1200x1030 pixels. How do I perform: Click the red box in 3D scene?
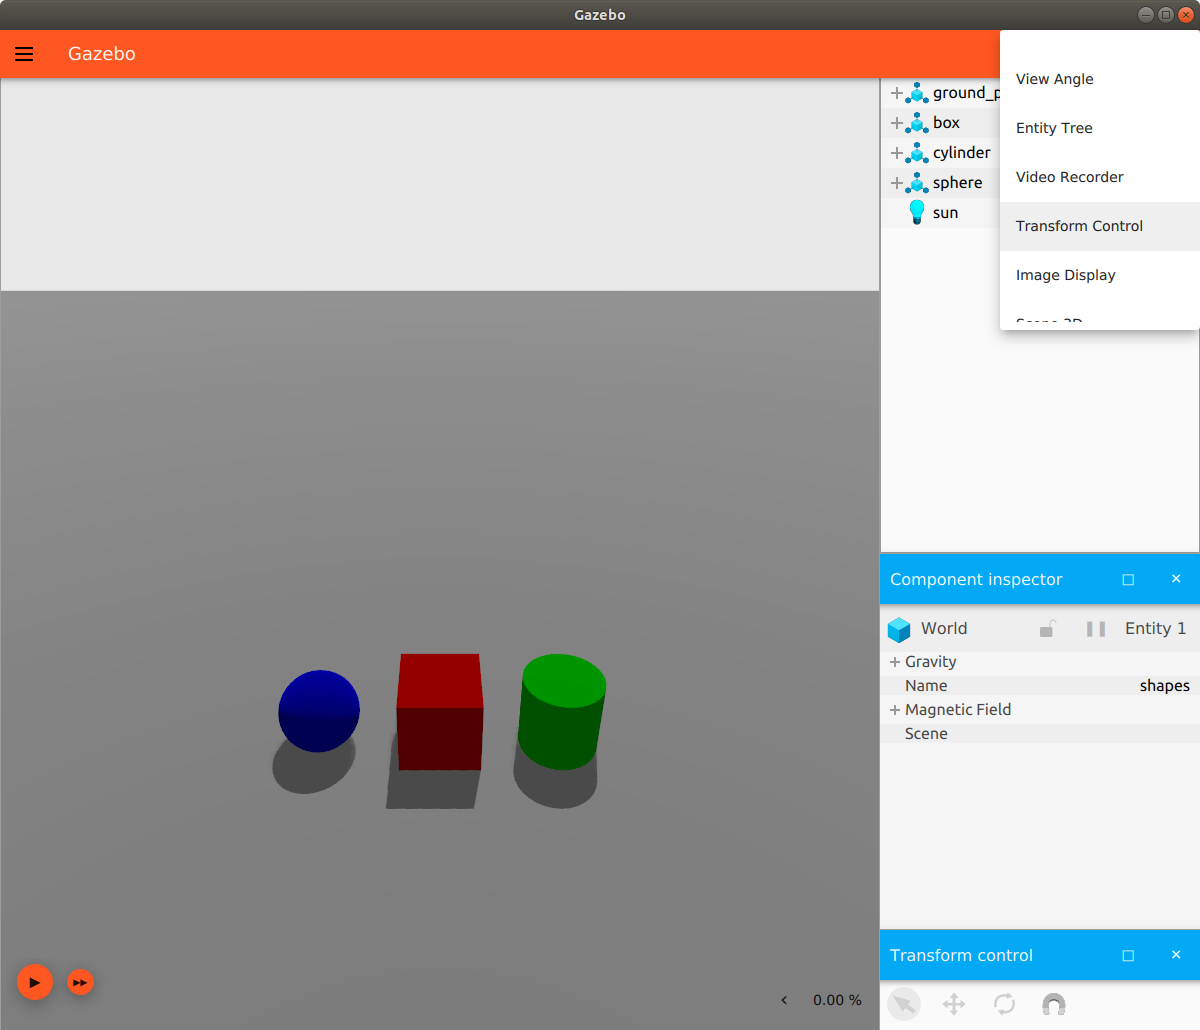440,712
